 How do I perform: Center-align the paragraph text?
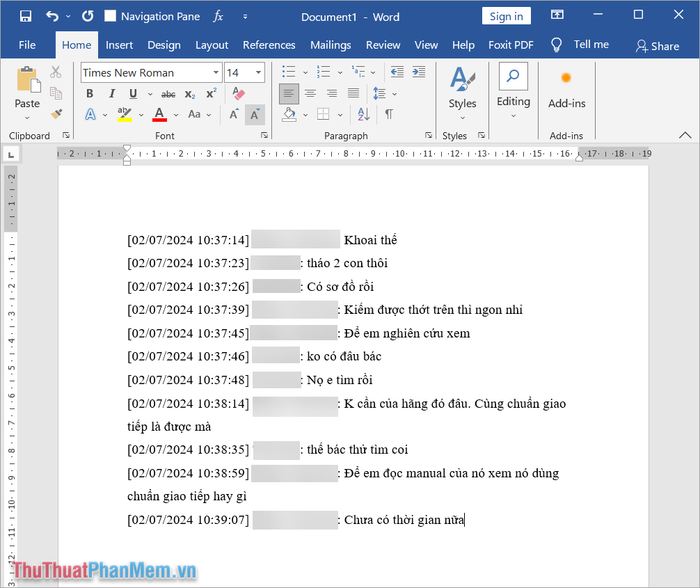pos(310,93)
